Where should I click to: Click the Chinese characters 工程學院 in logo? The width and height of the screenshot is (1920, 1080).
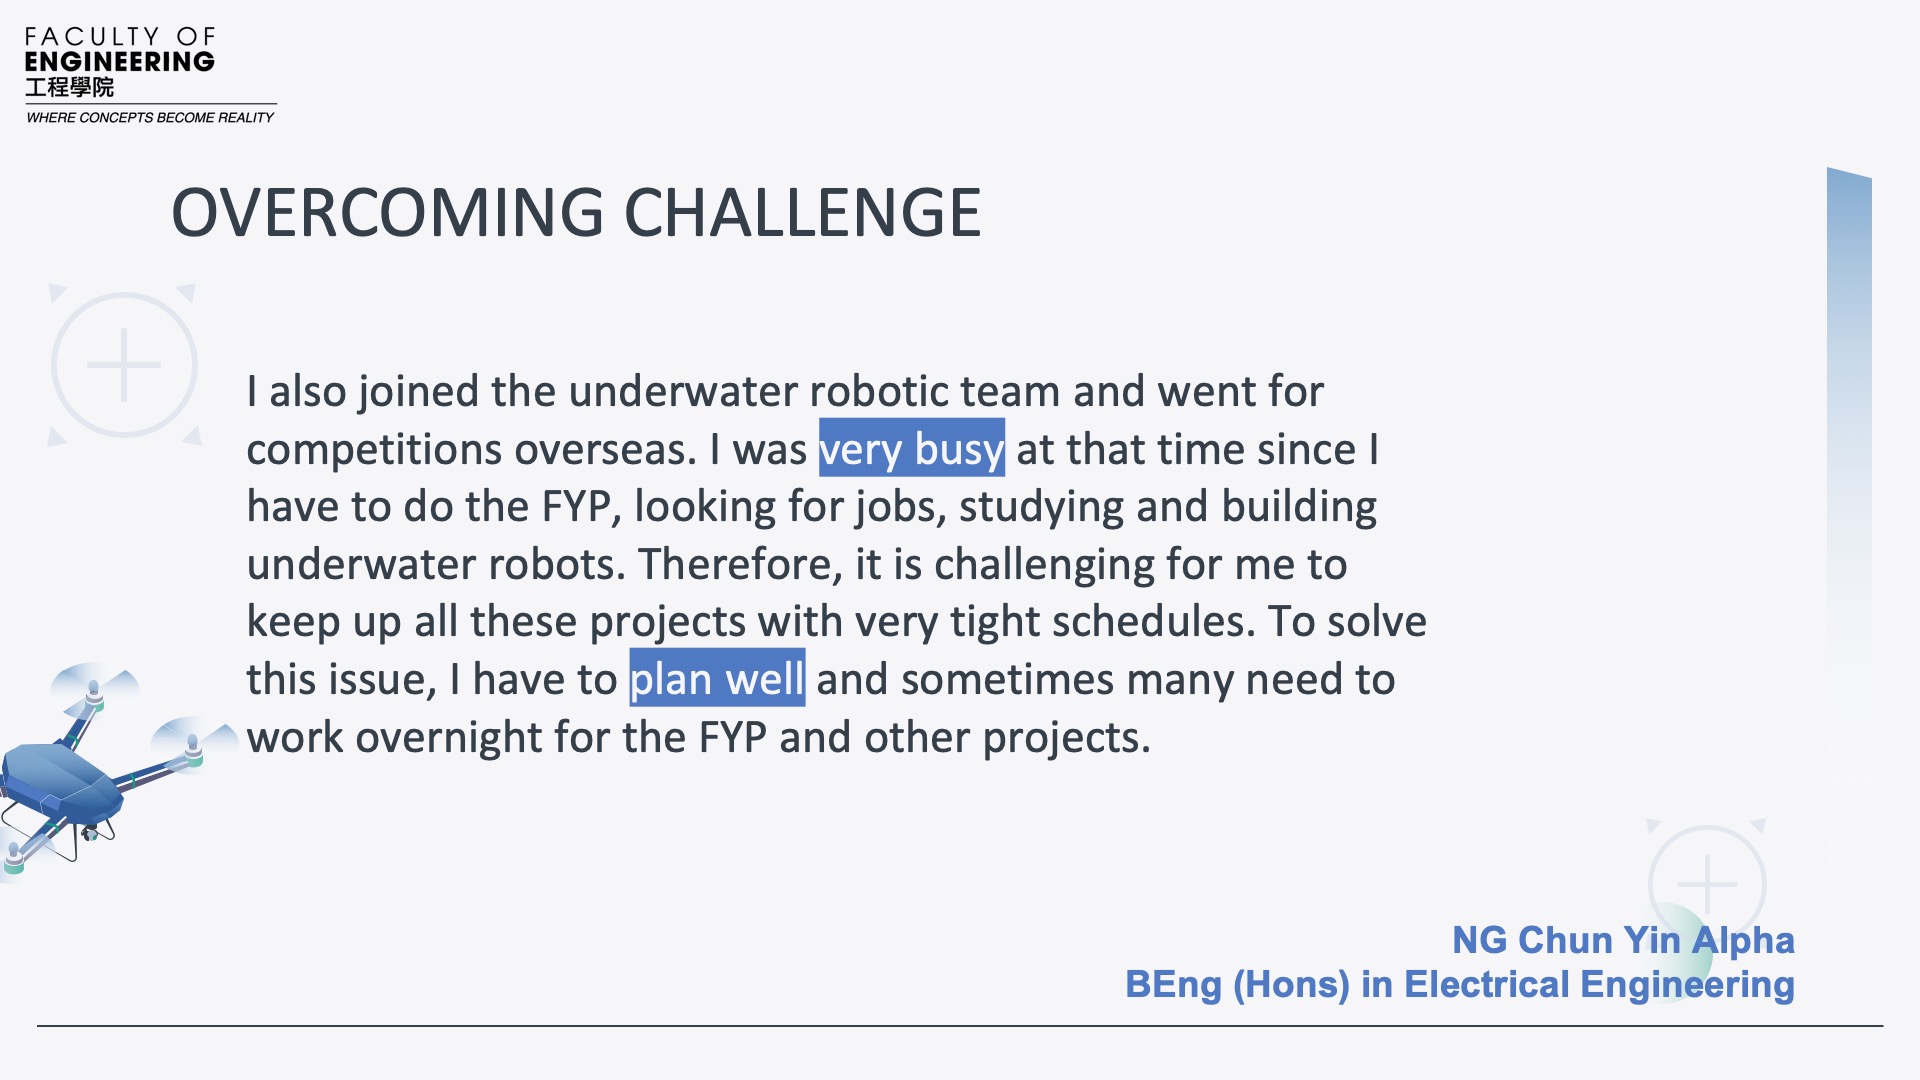tap(70, 88)
